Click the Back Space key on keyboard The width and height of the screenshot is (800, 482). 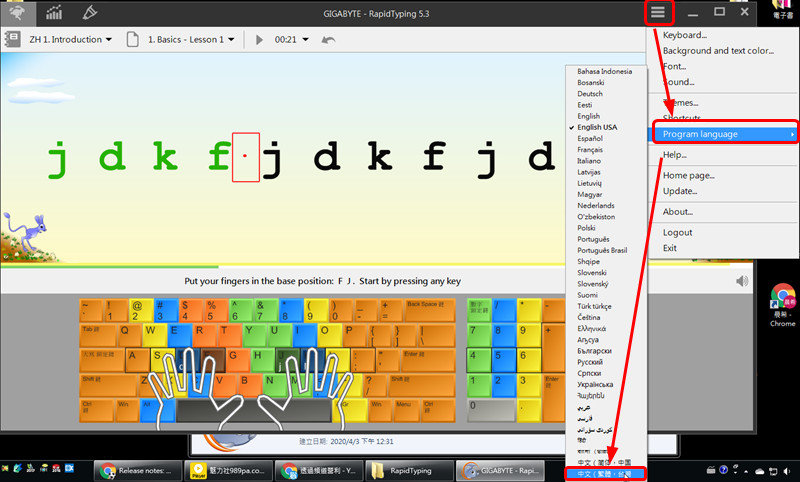point(430,310)
